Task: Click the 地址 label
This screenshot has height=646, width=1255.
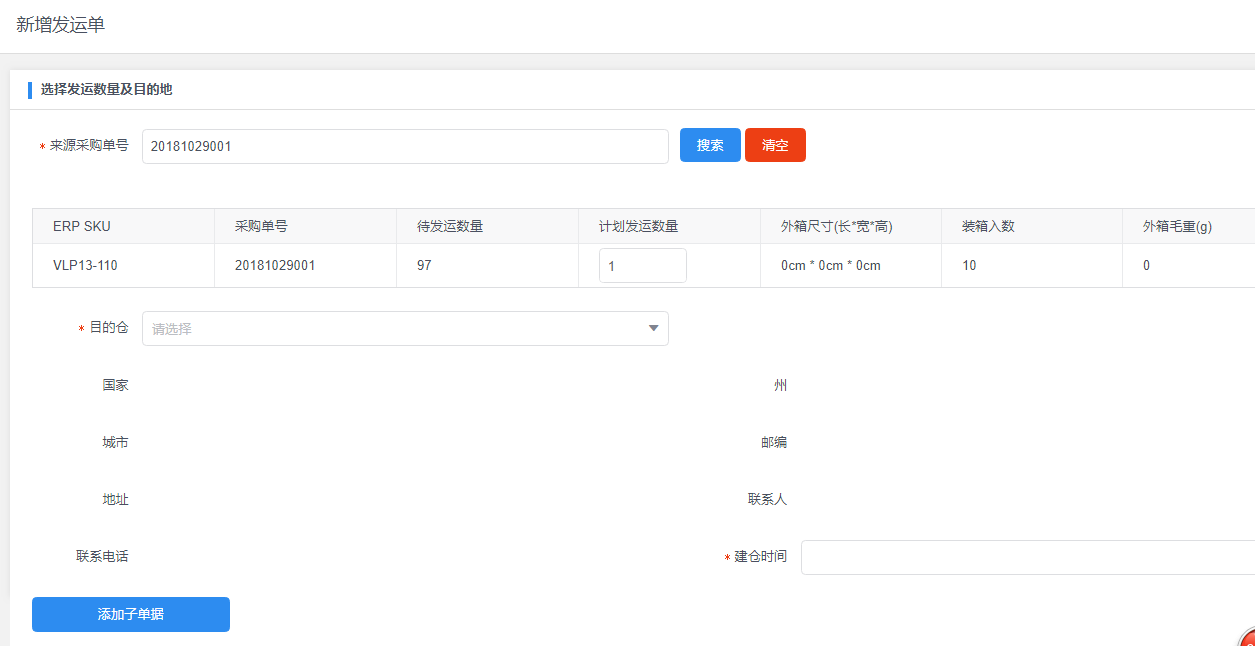Action: pyautogui.click(x=115, y=499)
